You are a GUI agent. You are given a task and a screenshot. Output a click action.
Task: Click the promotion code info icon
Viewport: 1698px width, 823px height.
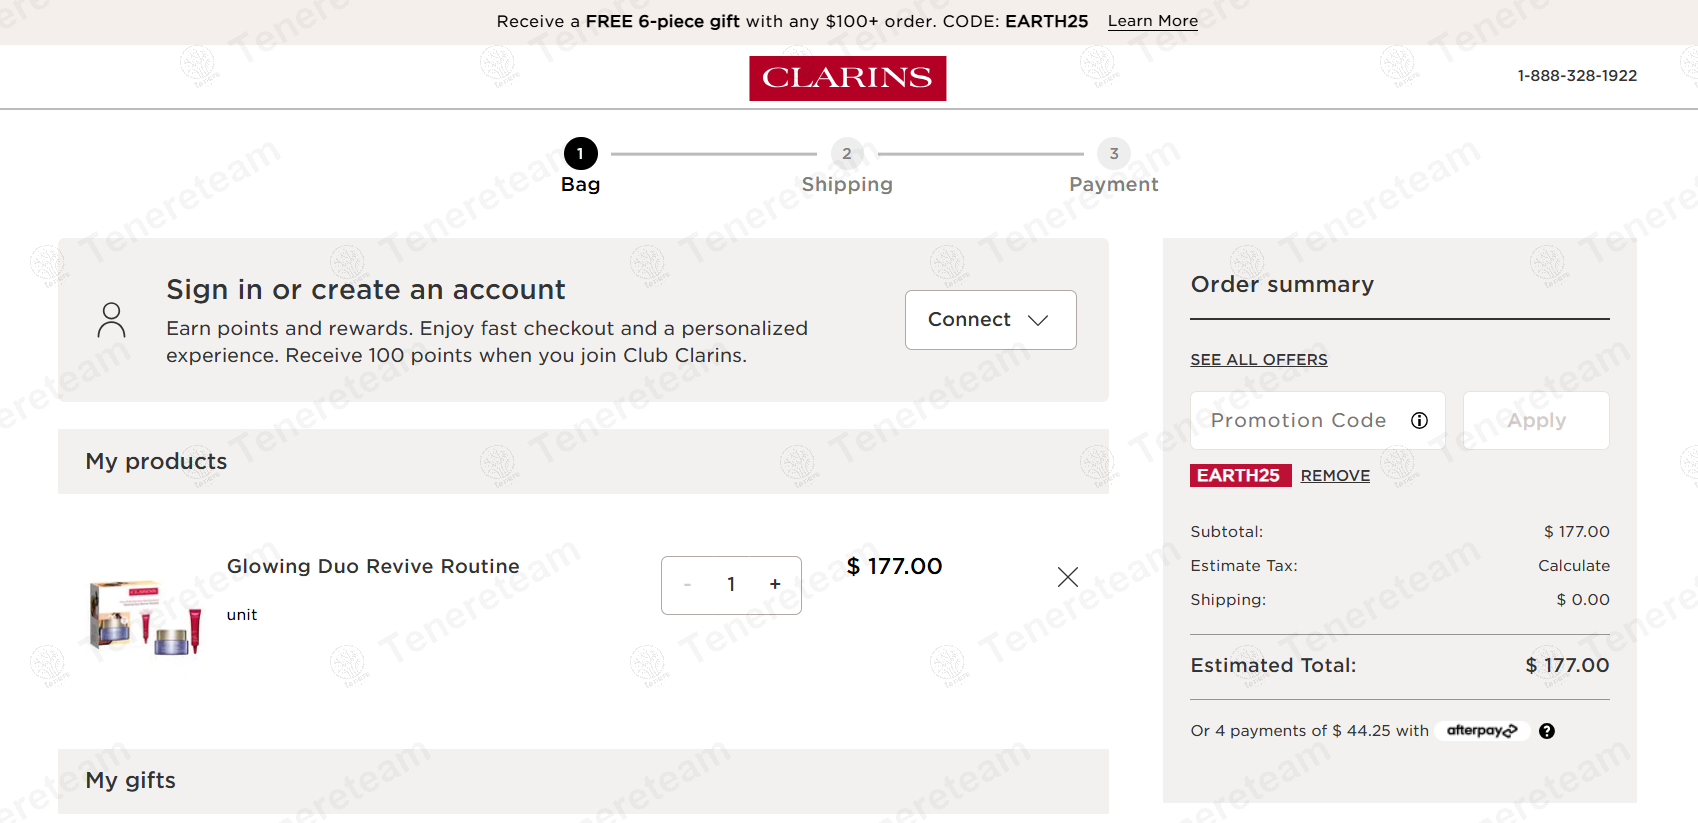[1419, 420]
